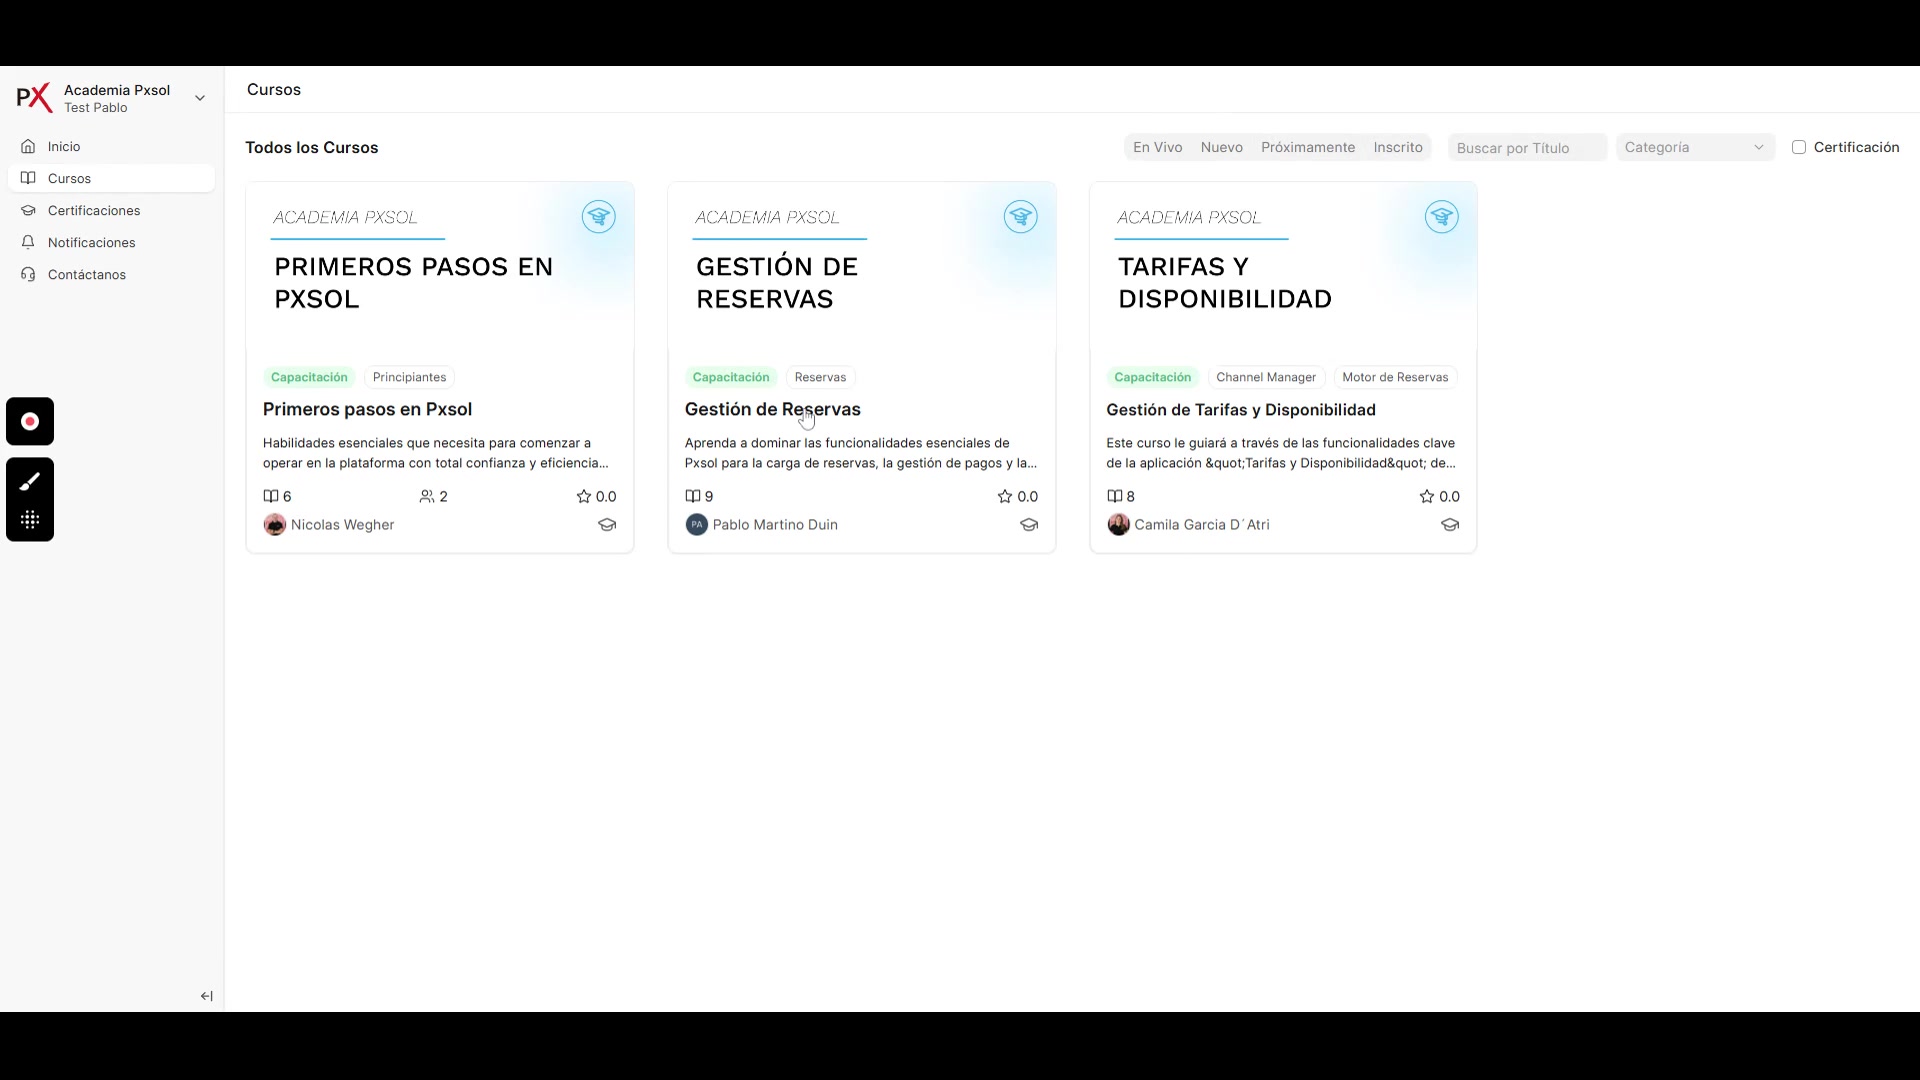1920x1080 pixels.
Task: Click Nicolas Wegher's avatar picture
Action: point(275,525)
